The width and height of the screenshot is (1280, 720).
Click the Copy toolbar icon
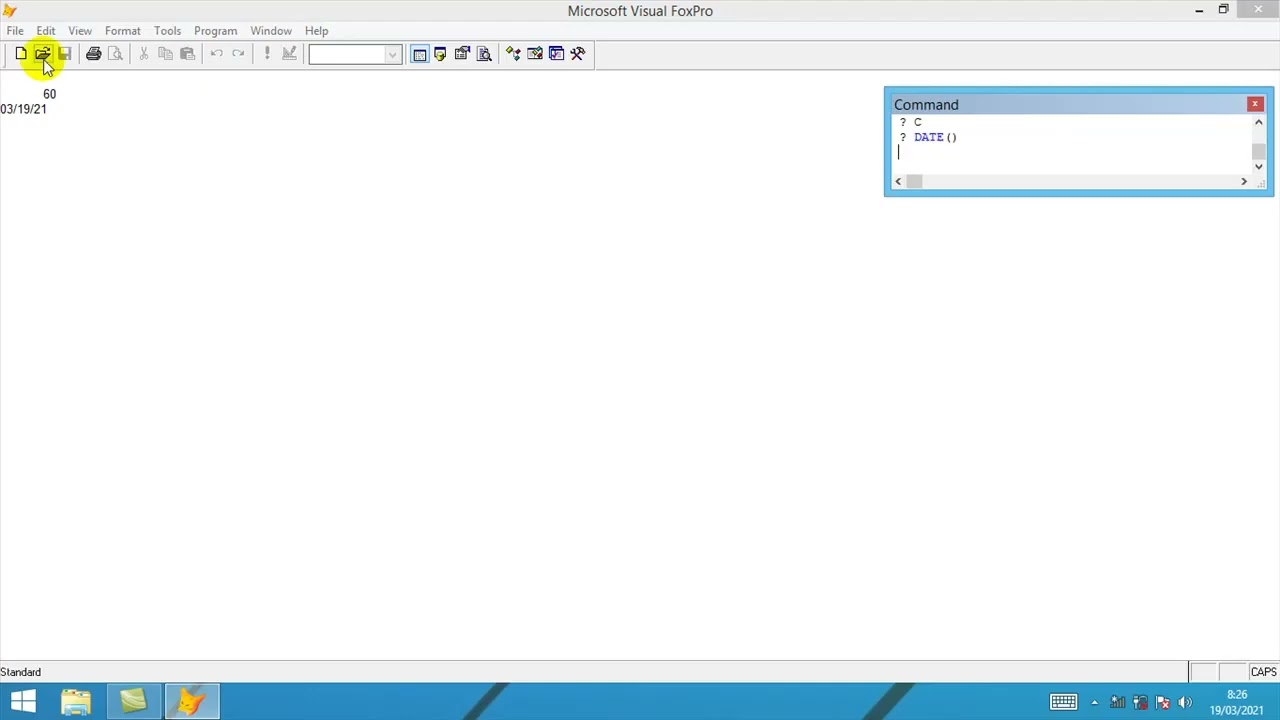166,54
